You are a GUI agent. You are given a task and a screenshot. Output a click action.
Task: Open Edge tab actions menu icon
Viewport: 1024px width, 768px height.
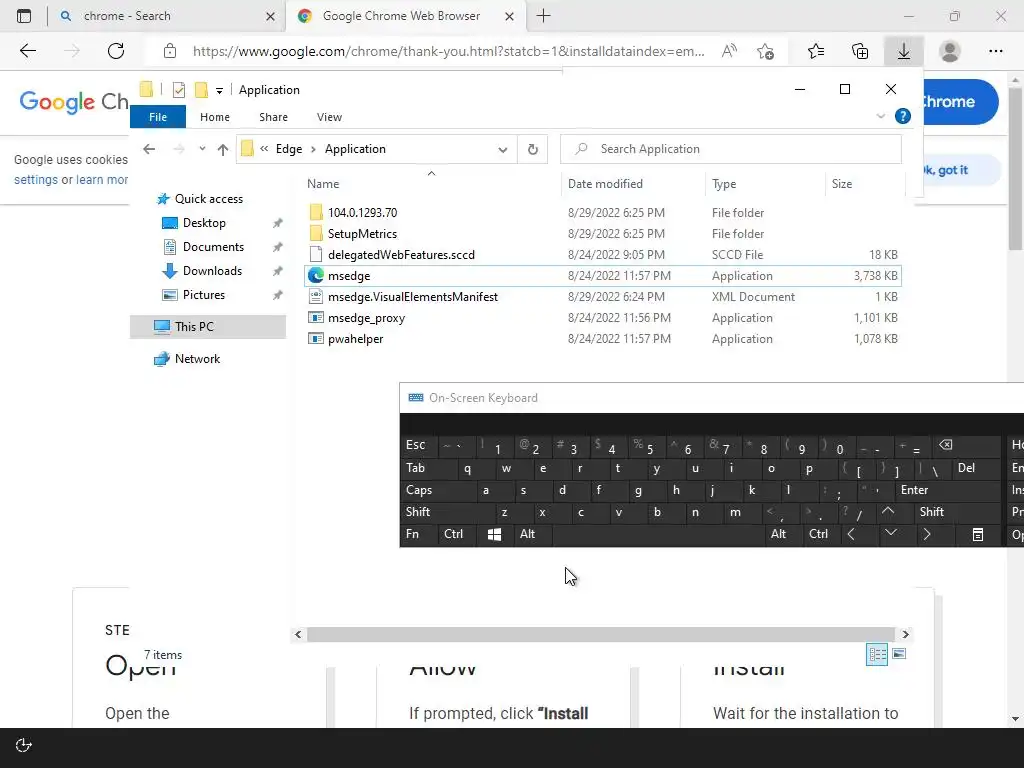click(x=24, y=16)
